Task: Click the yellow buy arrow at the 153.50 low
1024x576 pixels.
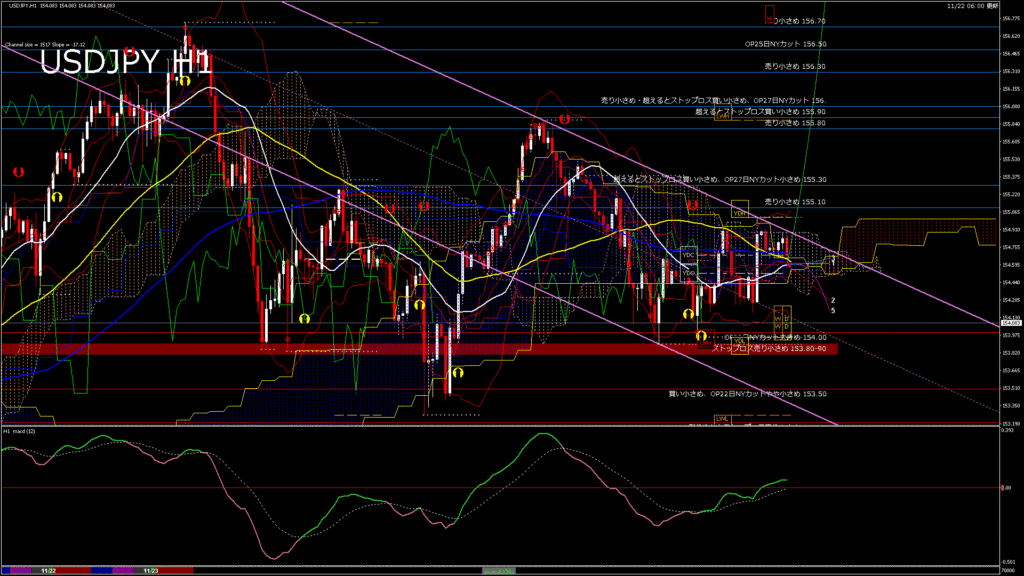Action: point(458,373)
